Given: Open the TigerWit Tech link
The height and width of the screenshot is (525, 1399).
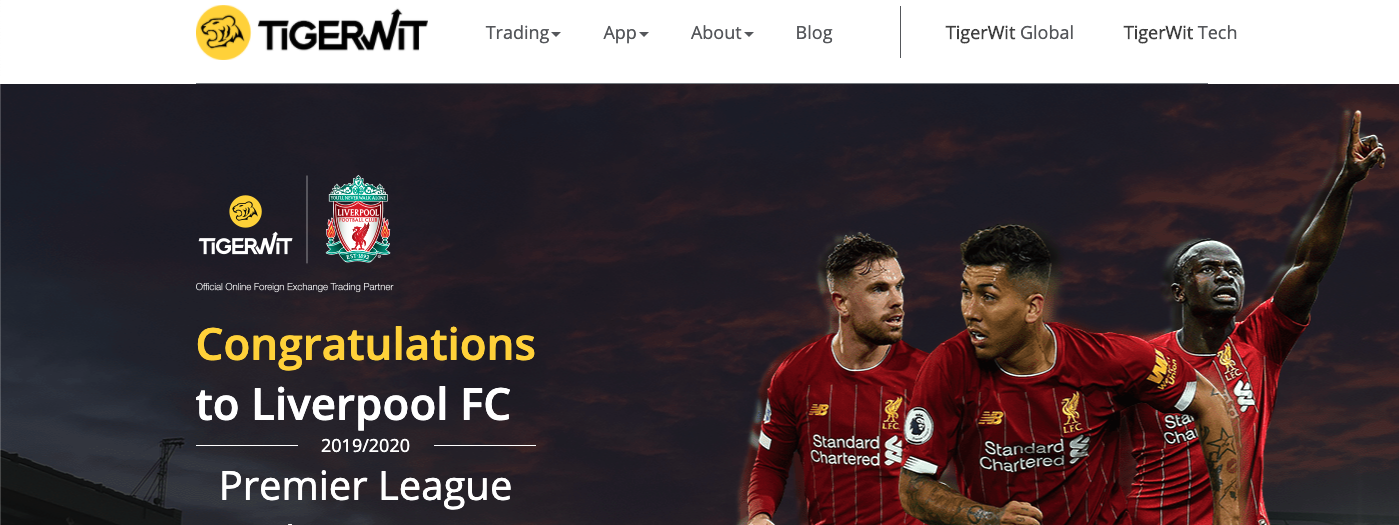Looking at the screenshot, I should tap(1180, 33).
